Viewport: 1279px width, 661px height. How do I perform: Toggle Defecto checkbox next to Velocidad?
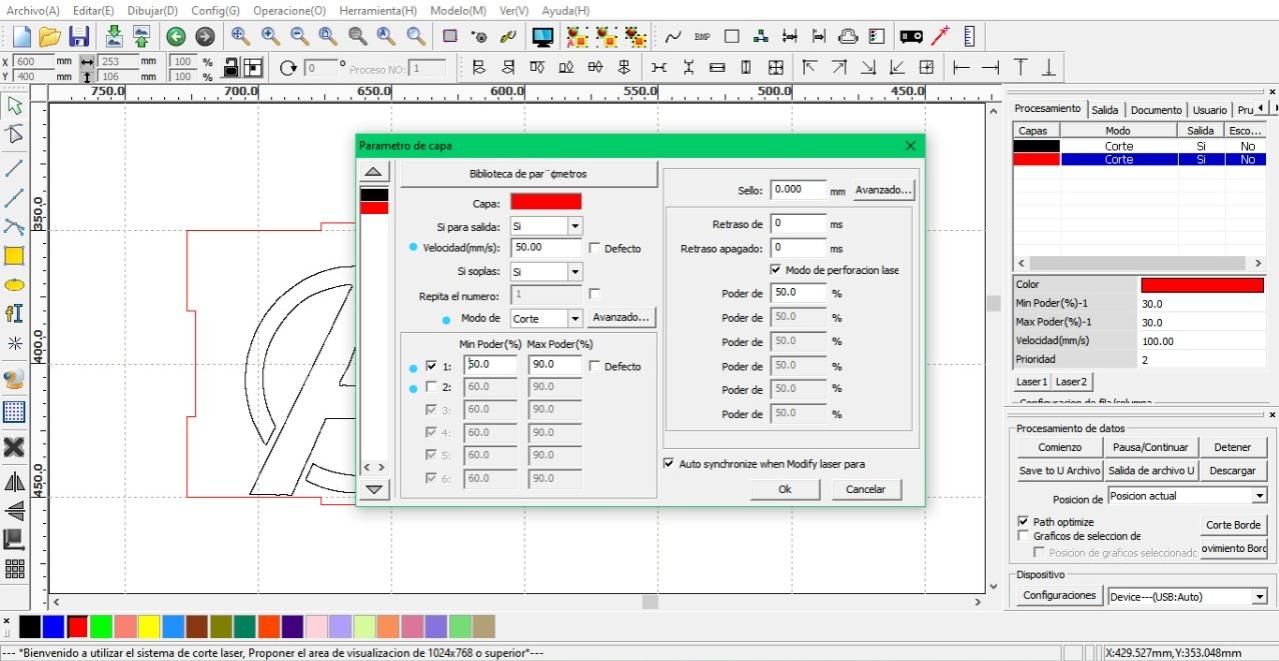595,248
